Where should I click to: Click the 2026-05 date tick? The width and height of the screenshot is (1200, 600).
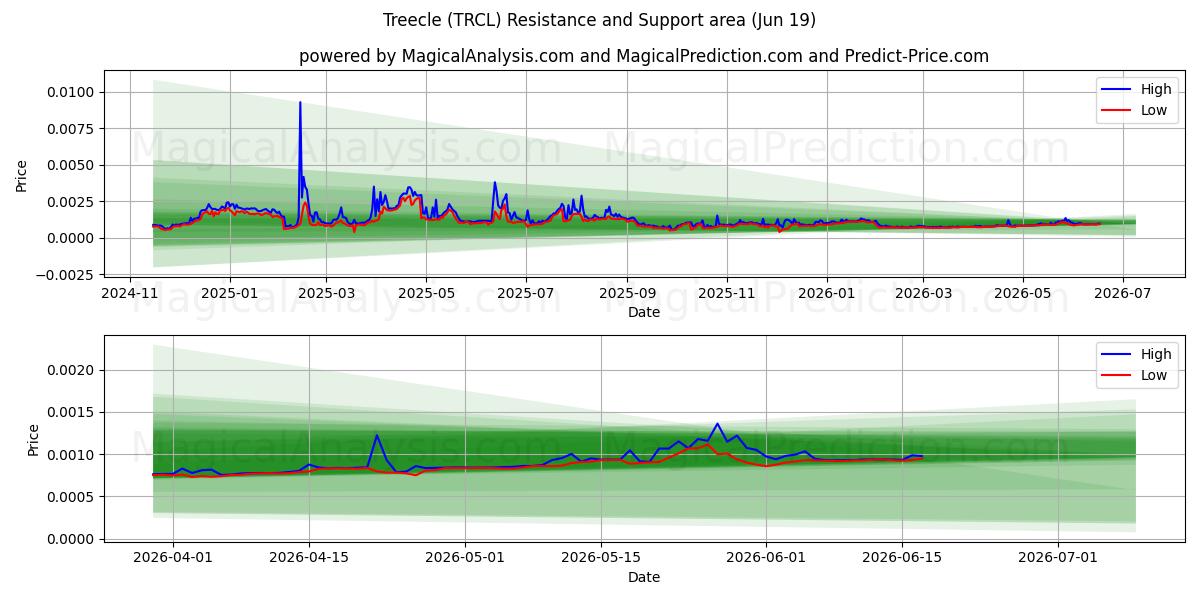point(1023,294)
